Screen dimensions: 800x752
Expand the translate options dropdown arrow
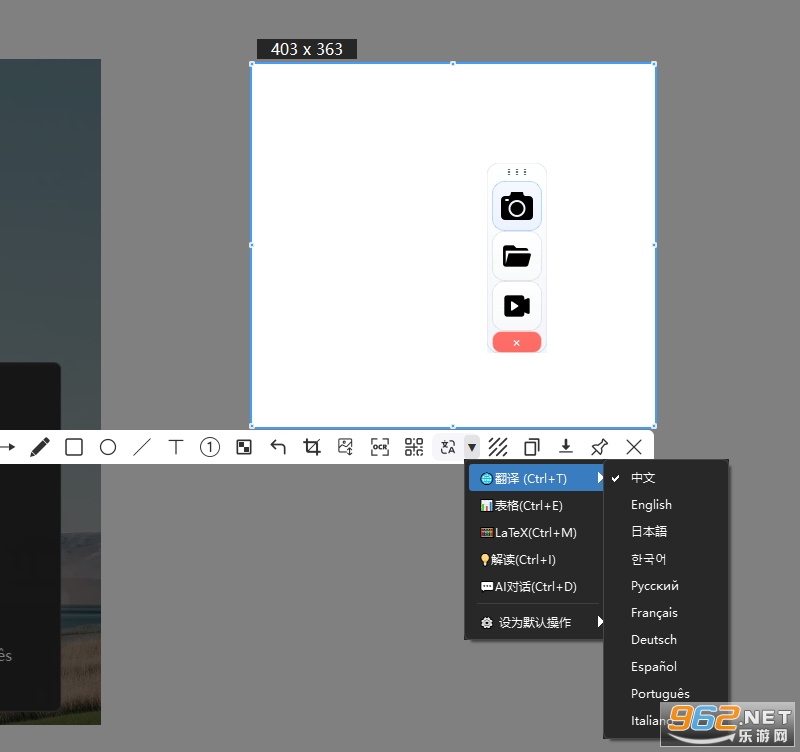click(472, 447)
